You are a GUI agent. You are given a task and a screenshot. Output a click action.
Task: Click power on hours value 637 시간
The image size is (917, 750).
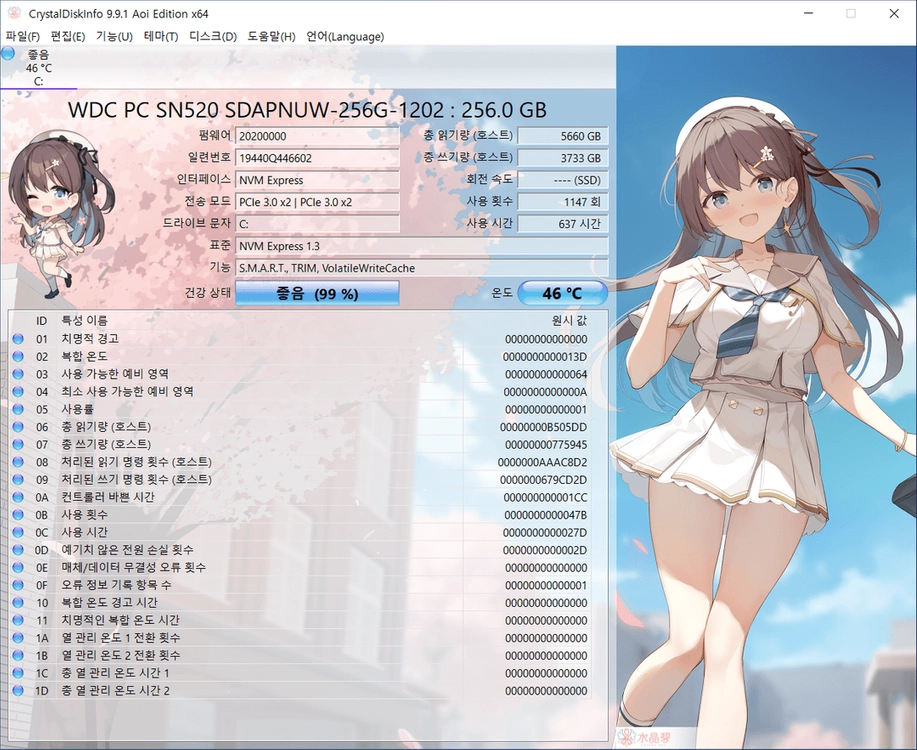click(563, 223)
